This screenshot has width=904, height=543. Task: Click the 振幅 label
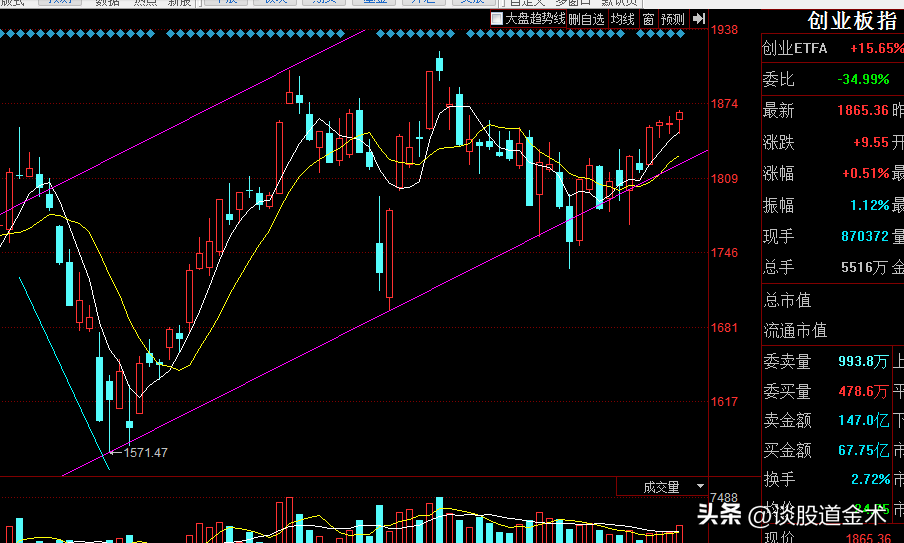pyautogui.click(x=778, y=205)
